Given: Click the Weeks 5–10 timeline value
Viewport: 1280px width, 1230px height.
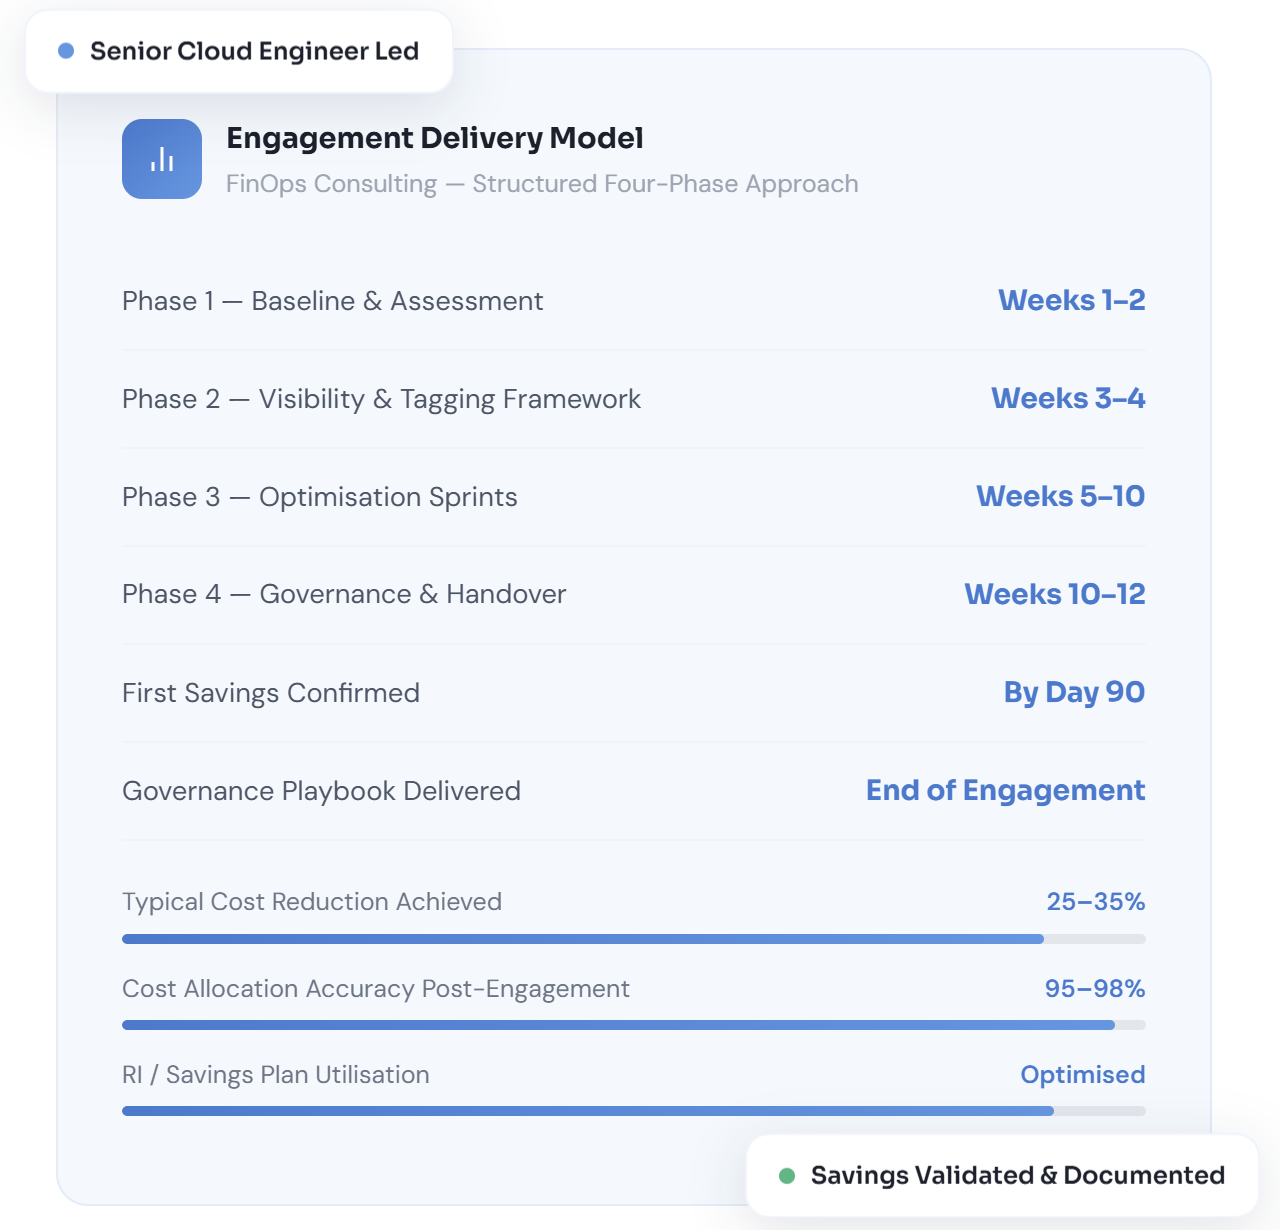Looking at the screenshot, I should pyautogui.click(x=1060, y=496).
